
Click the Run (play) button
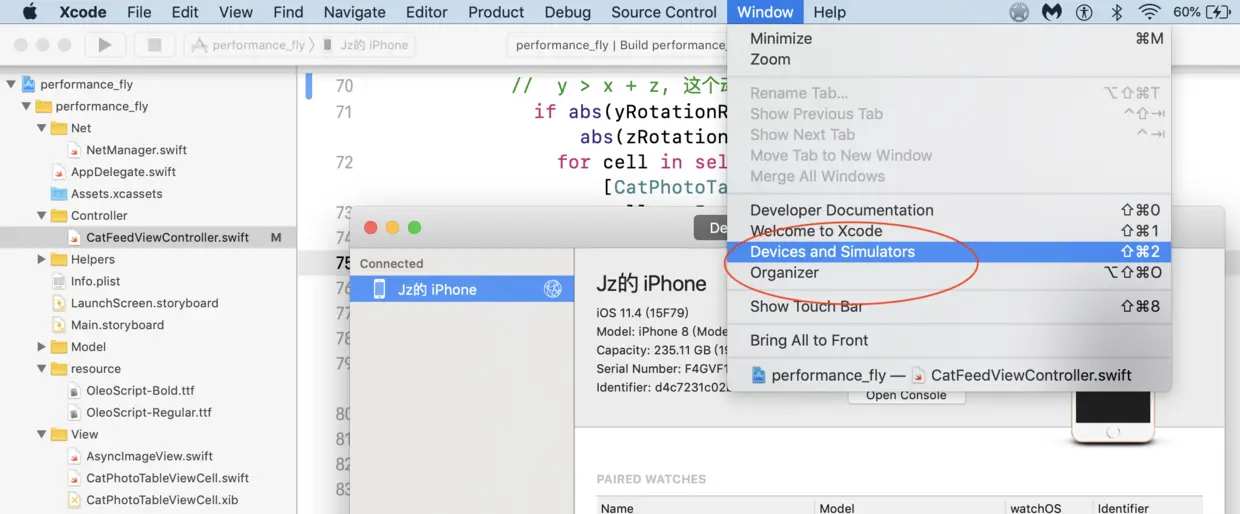[x=104, y=45]
